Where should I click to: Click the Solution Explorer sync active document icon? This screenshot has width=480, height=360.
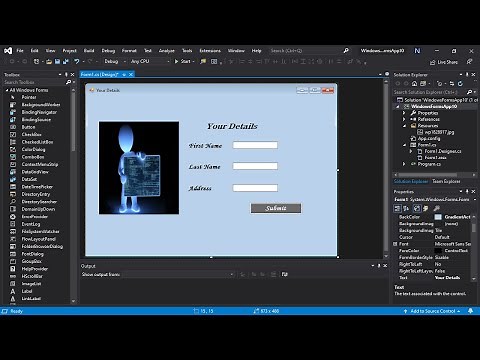(x=452, y=83)
